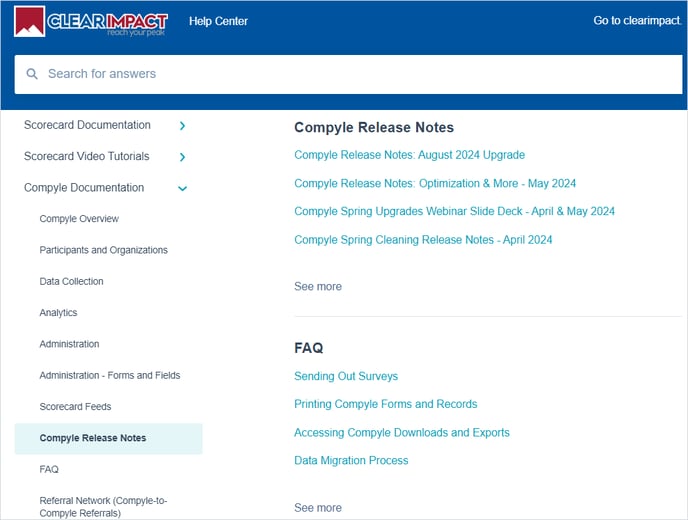Open Spring Cleaning Release Notes April 2024
Viewport: 688px width, 520px height.
click(423, 240)
